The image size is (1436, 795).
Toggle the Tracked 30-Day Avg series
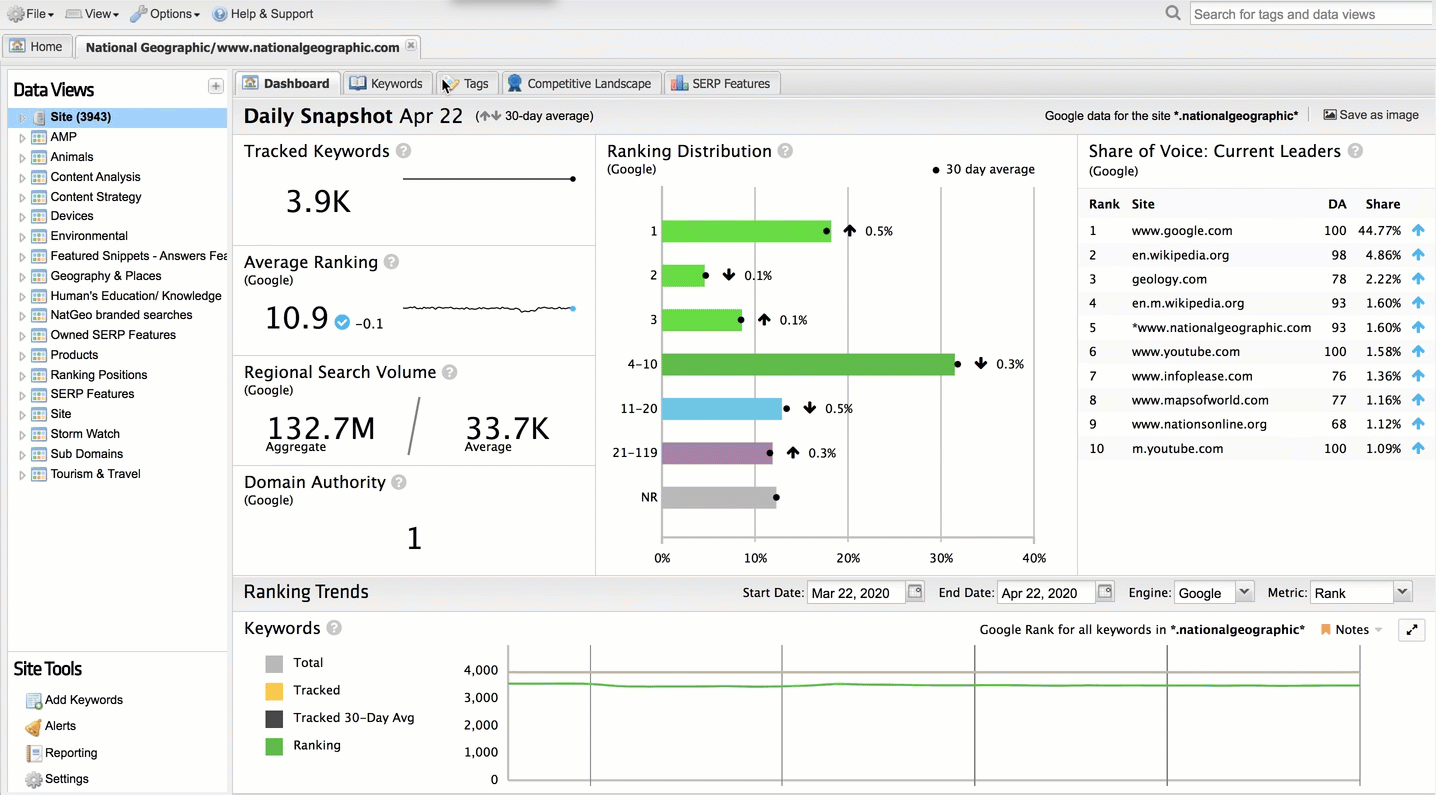coord(274,718)
